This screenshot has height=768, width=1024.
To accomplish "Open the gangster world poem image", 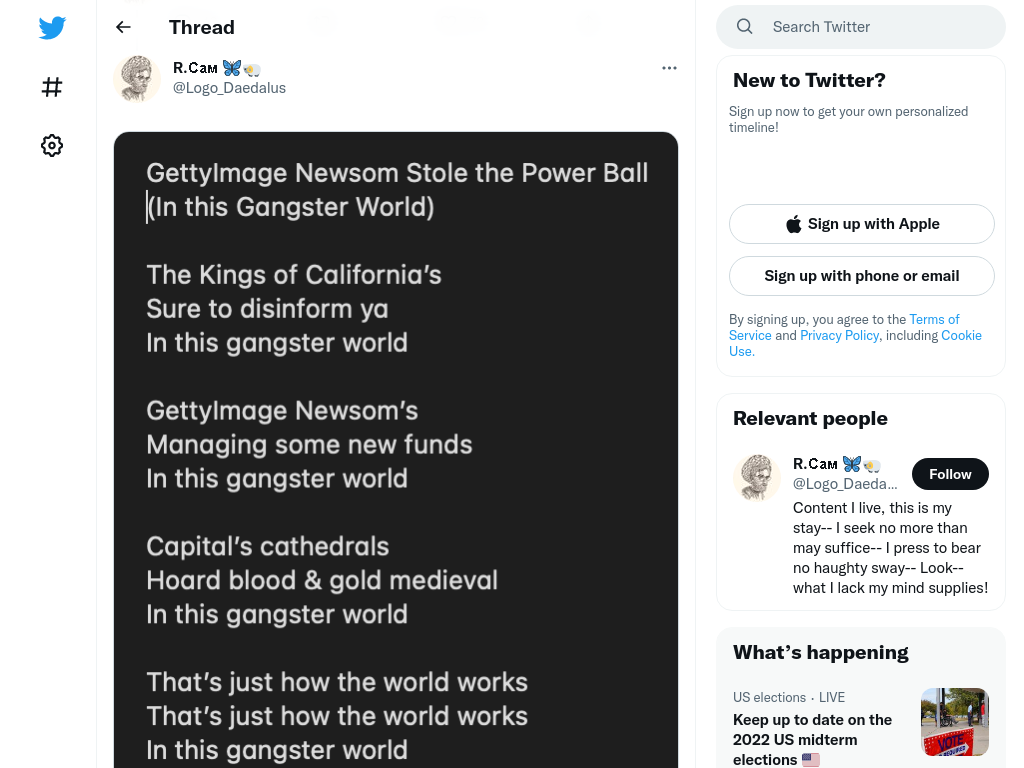I will point(396,450).
